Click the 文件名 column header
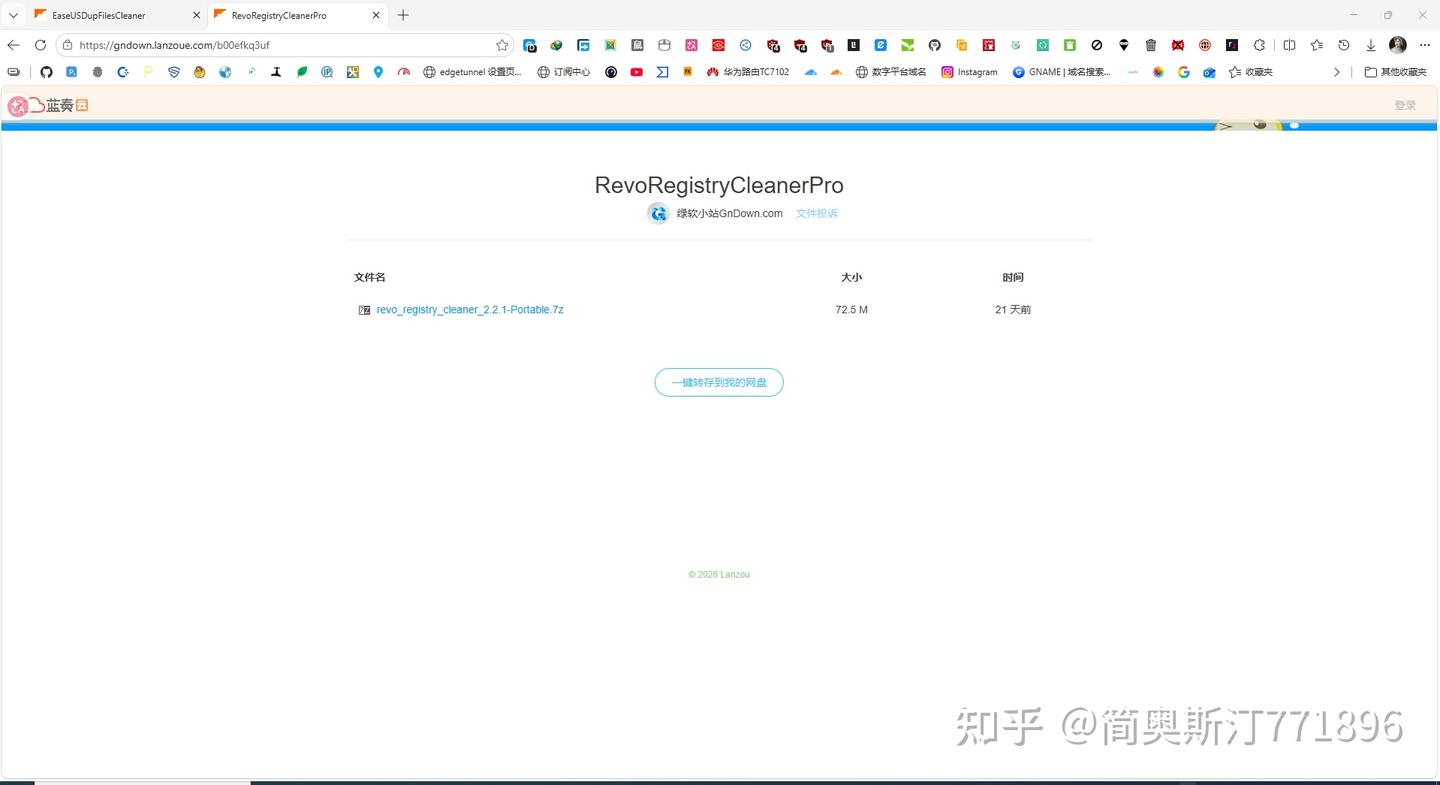Screen dimensions: 1440x785 (x=370, y=277)
